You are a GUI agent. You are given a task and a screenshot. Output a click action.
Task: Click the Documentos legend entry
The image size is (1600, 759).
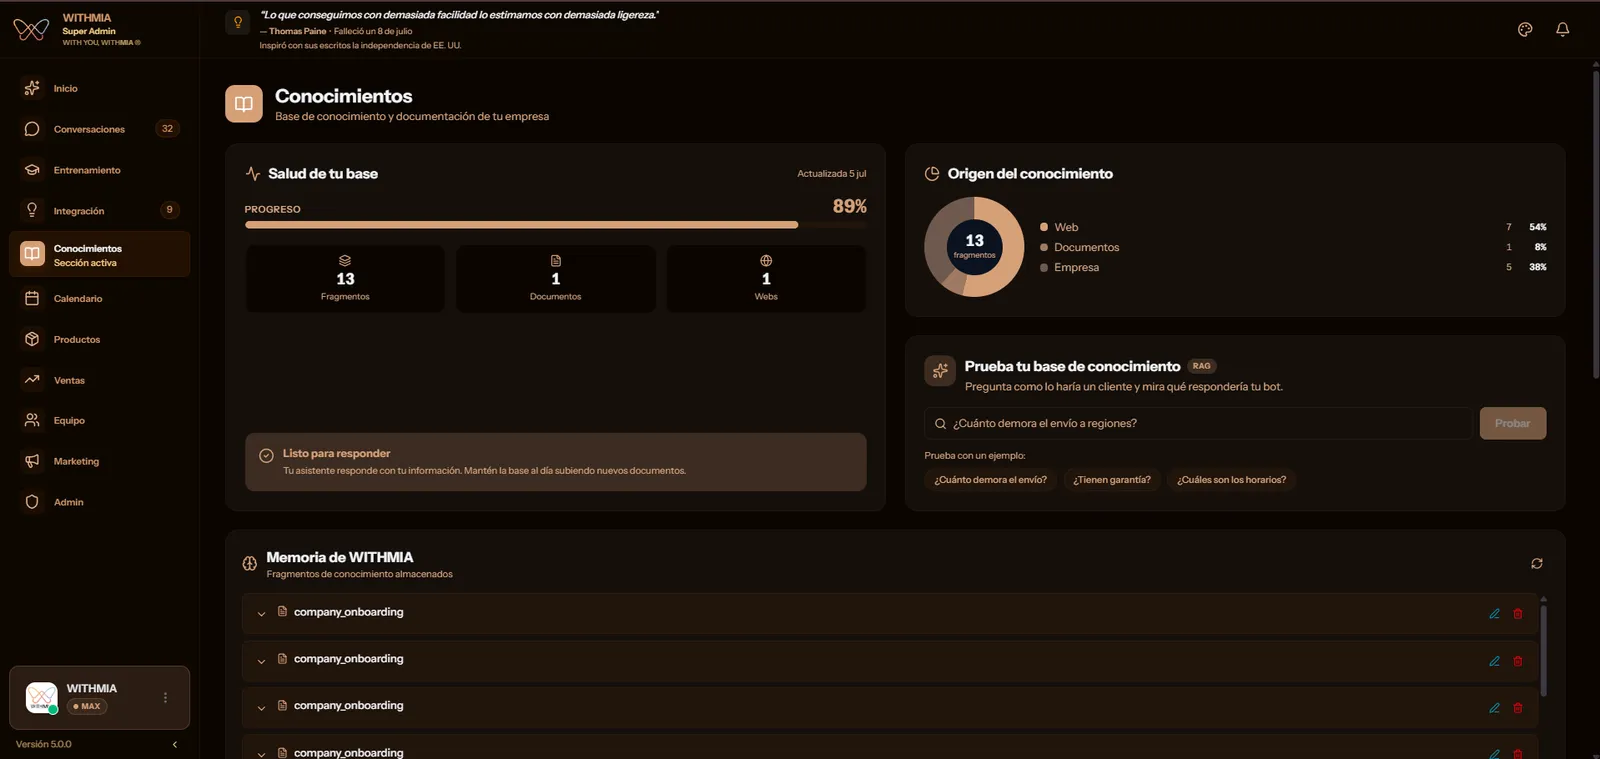pyautogui.click(x=1079, y=247)
